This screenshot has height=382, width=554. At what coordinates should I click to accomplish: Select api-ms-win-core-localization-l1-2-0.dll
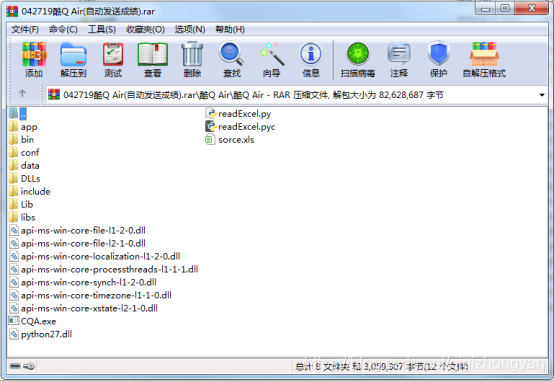[x=94, y=256]
